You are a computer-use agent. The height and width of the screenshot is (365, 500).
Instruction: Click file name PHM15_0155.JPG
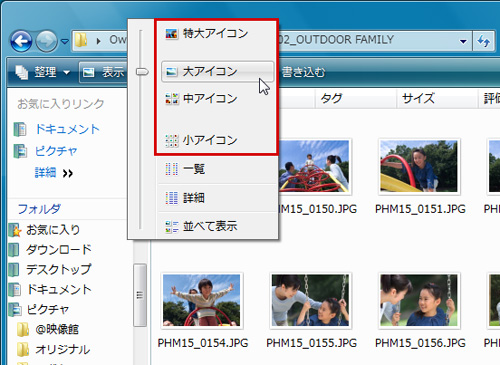coord(311,343)
